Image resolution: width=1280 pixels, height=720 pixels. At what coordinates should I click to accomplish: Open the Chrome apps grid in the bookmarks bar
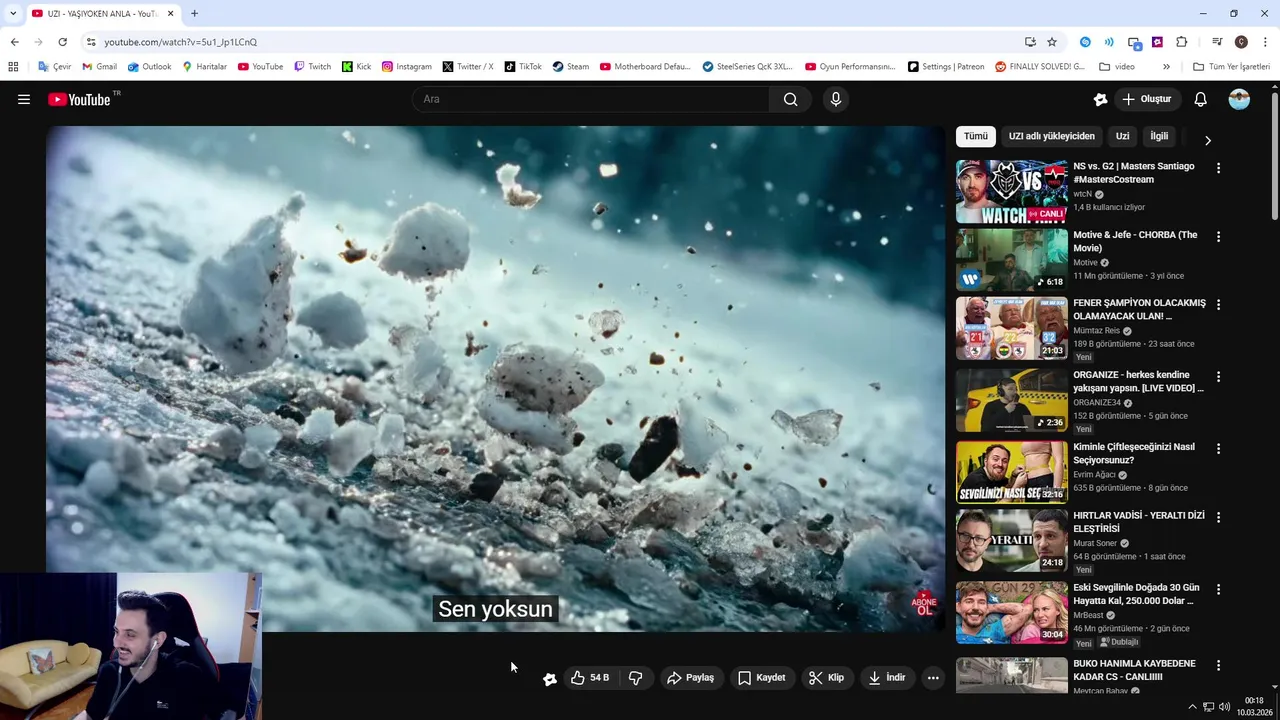click(x=13, y=67)
